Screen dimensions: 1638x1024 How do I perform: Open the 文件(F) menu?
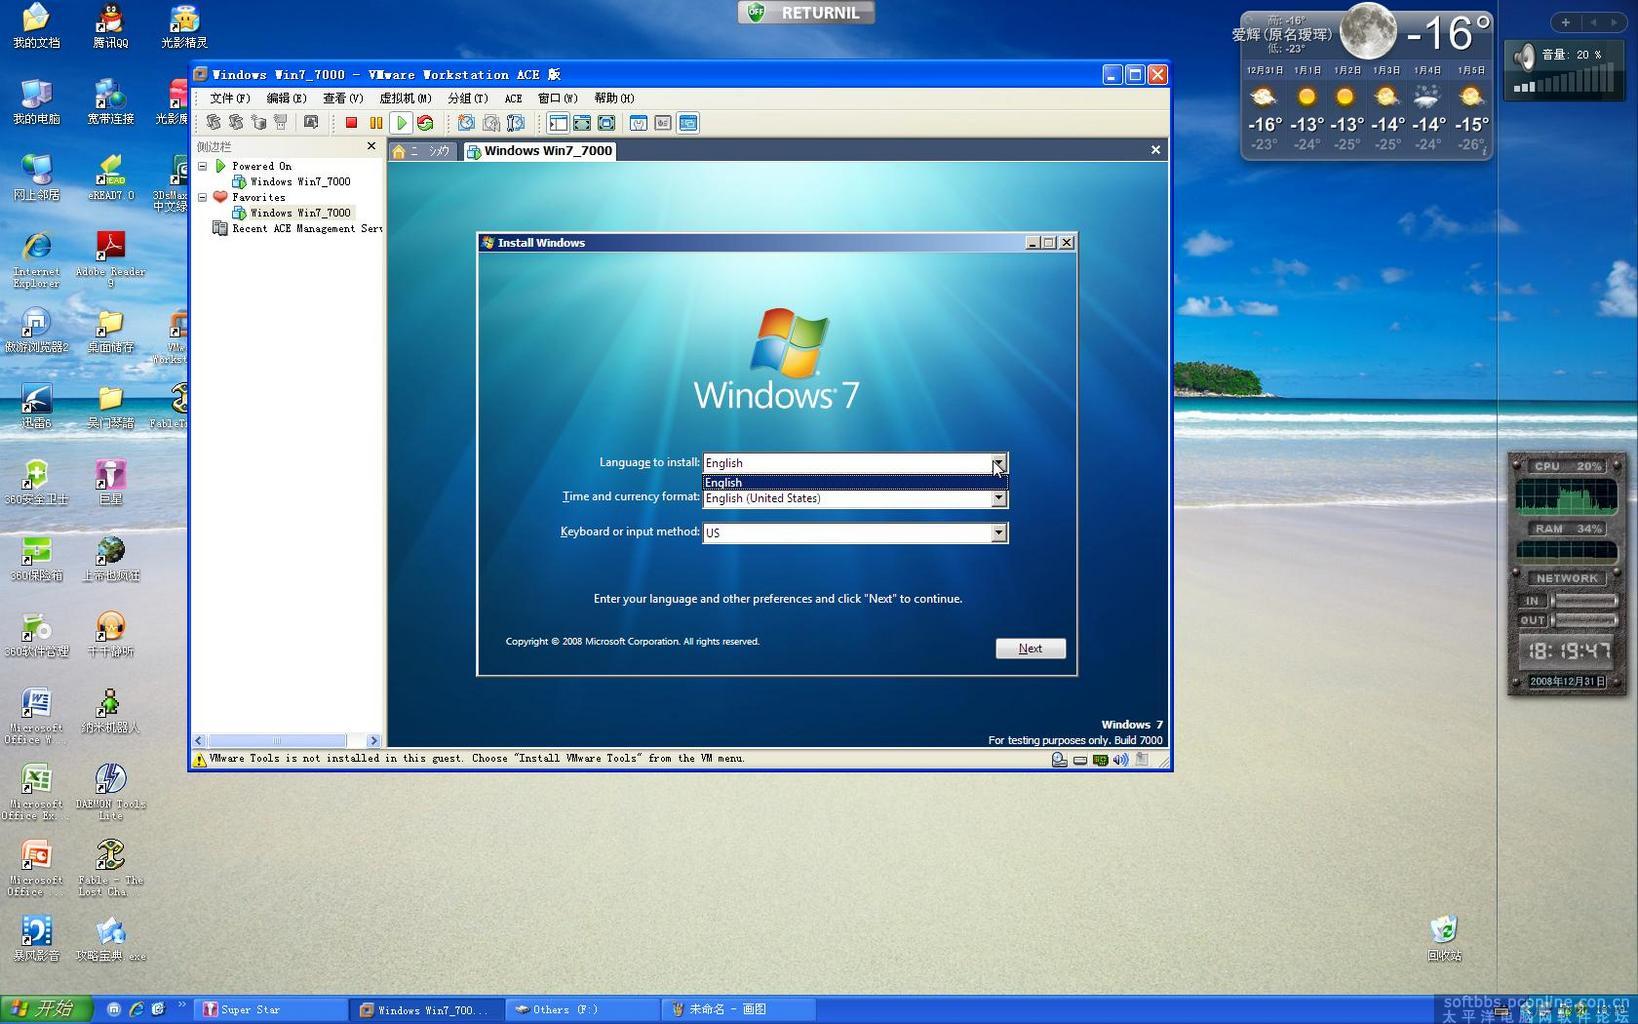tap(230, 98)
